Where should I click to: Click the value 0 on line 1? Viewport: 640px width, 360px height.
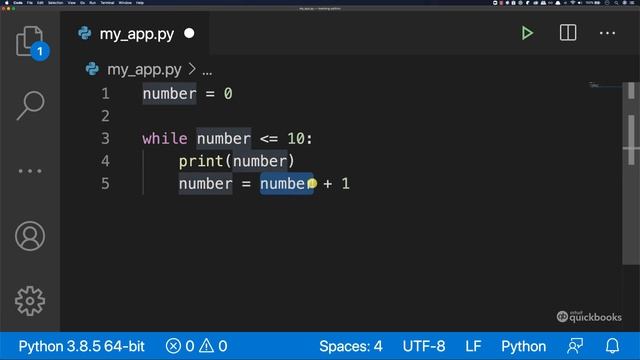[x=228, y=93]
